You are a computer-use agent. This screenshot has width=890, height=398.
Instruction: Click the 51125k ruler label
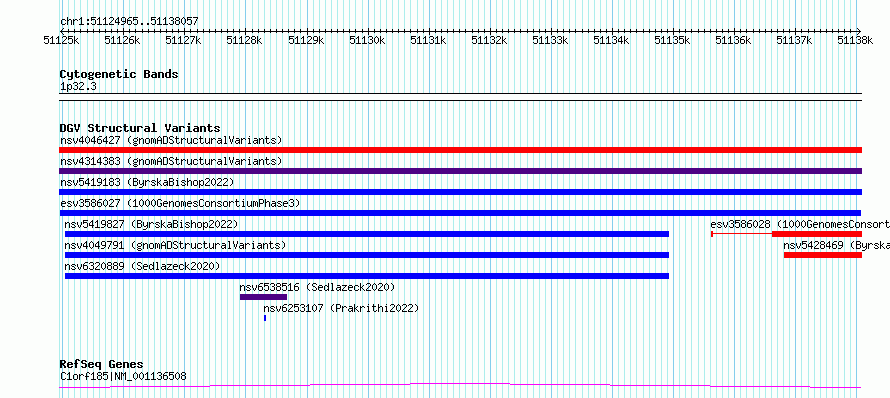[x=61, y=40]
